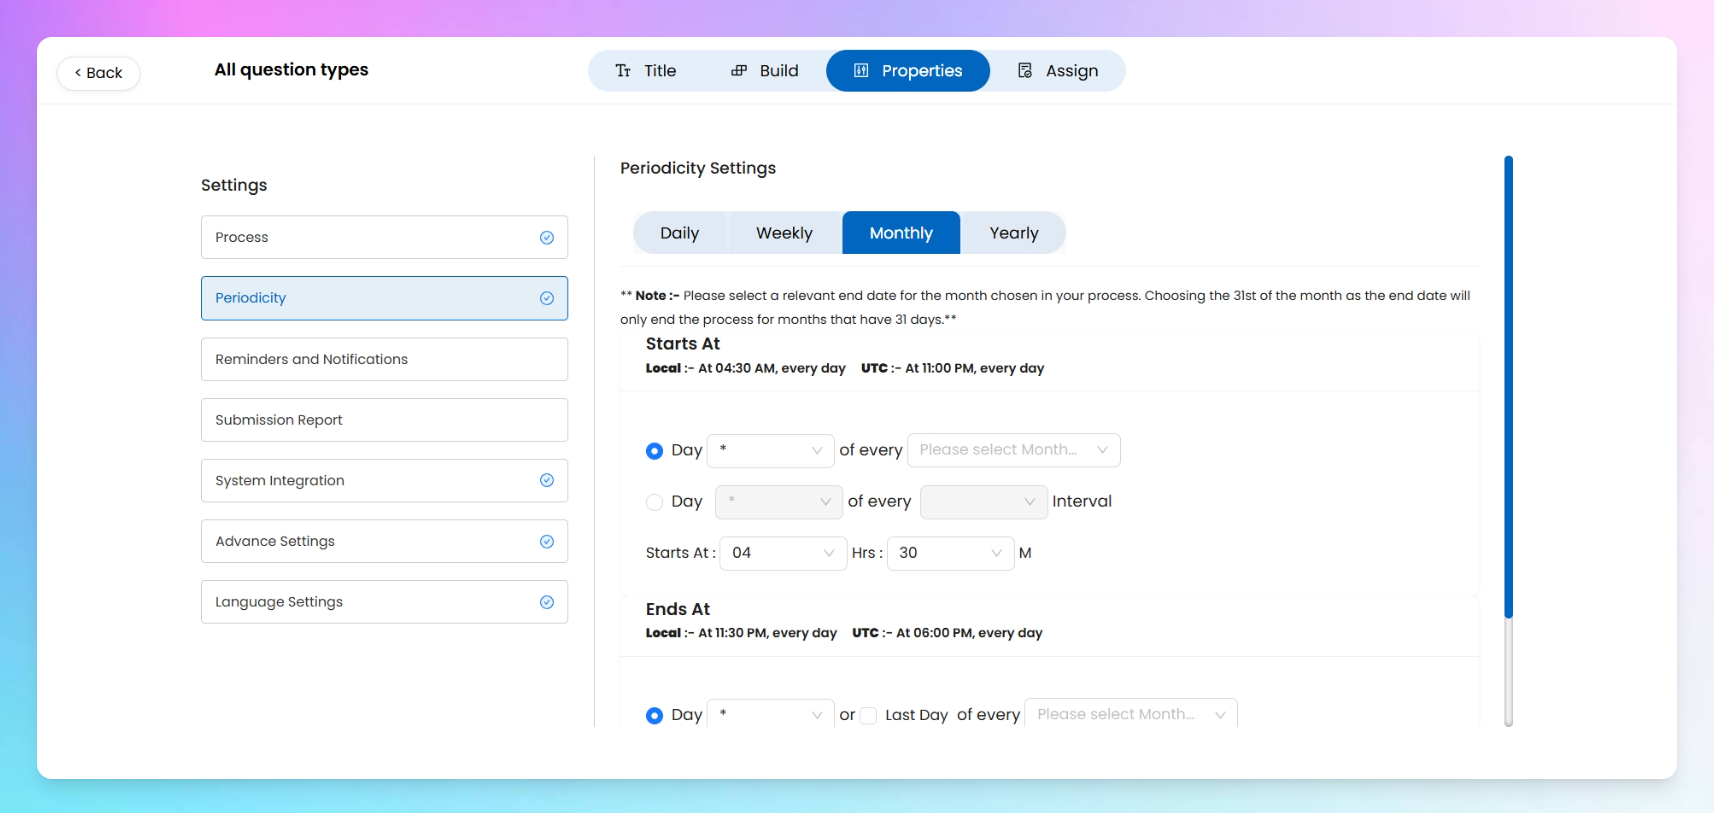
Task: Click the Title step text icon
Action: click(623, 71)
